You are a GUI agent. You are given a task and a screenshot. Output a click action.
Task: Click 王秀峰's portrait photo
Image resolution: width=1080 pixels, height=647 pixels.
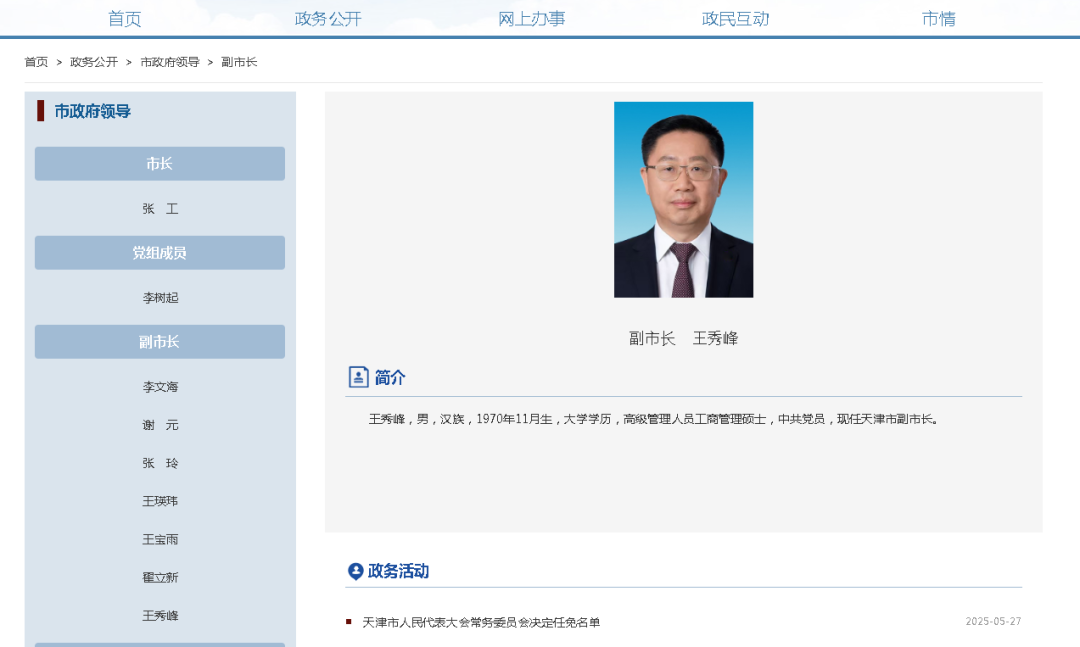pos(684,198)
